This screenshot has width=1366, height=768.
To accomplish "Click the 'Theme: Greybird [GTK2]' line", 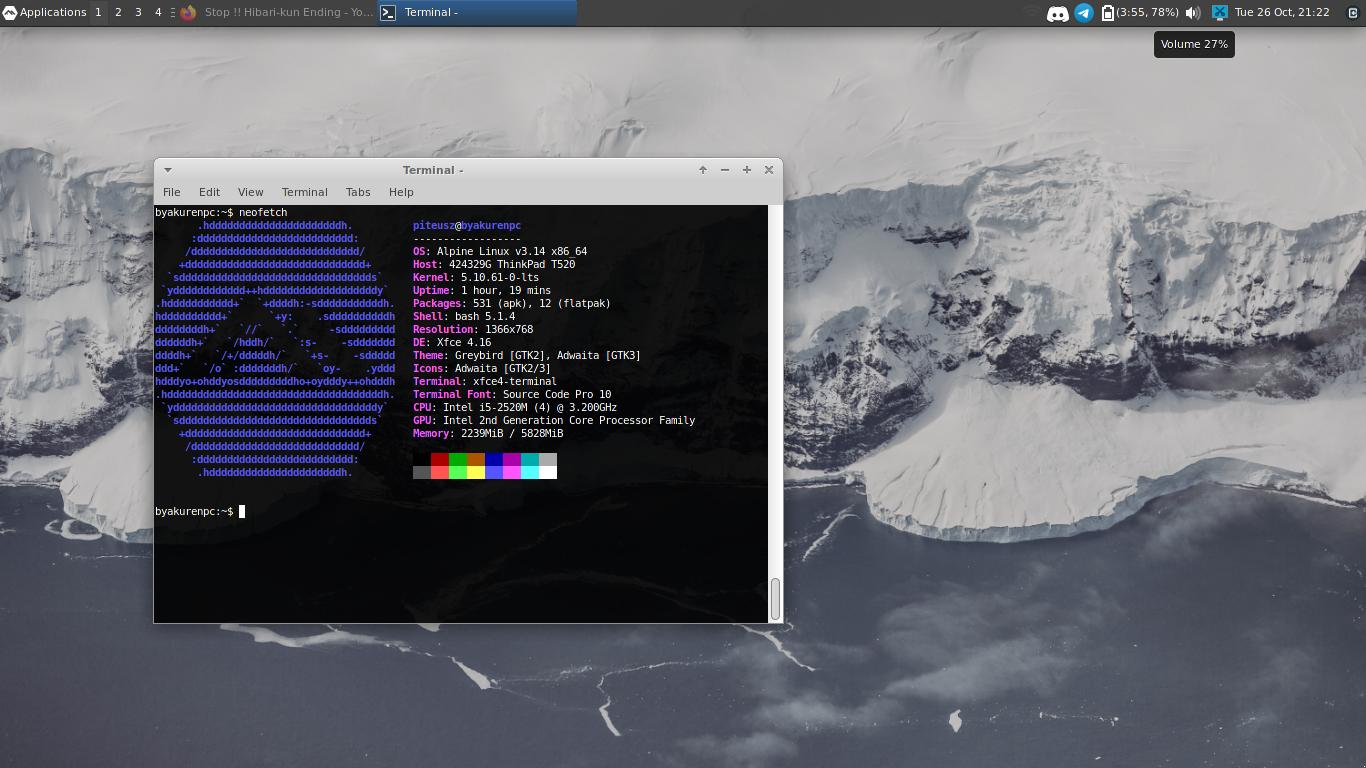I will pos(527,356).
